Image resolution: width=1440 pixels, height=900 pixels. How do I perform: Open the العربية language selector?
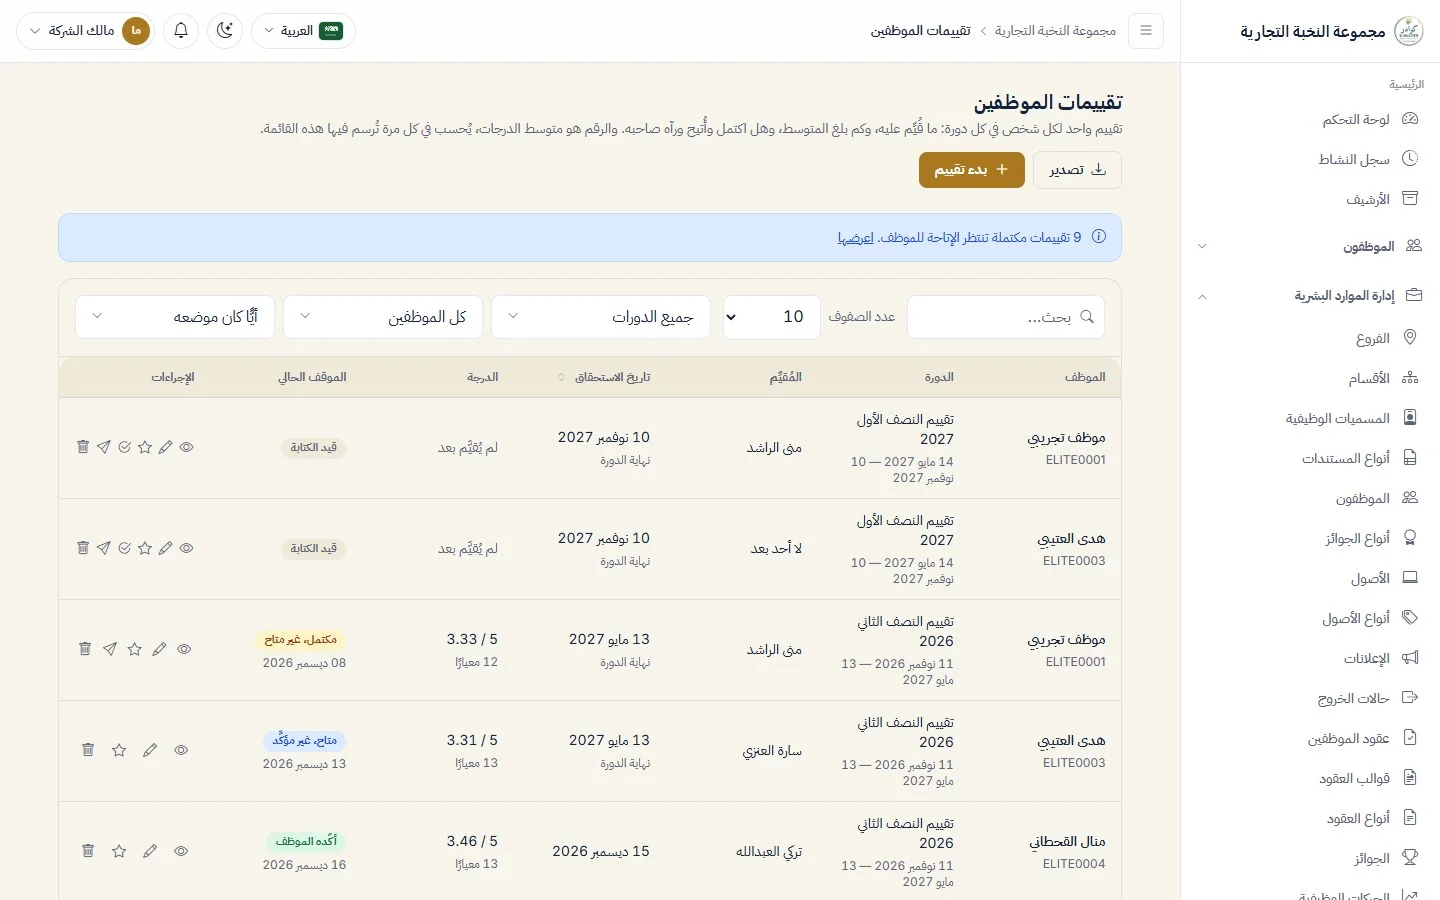coord(303,30)
